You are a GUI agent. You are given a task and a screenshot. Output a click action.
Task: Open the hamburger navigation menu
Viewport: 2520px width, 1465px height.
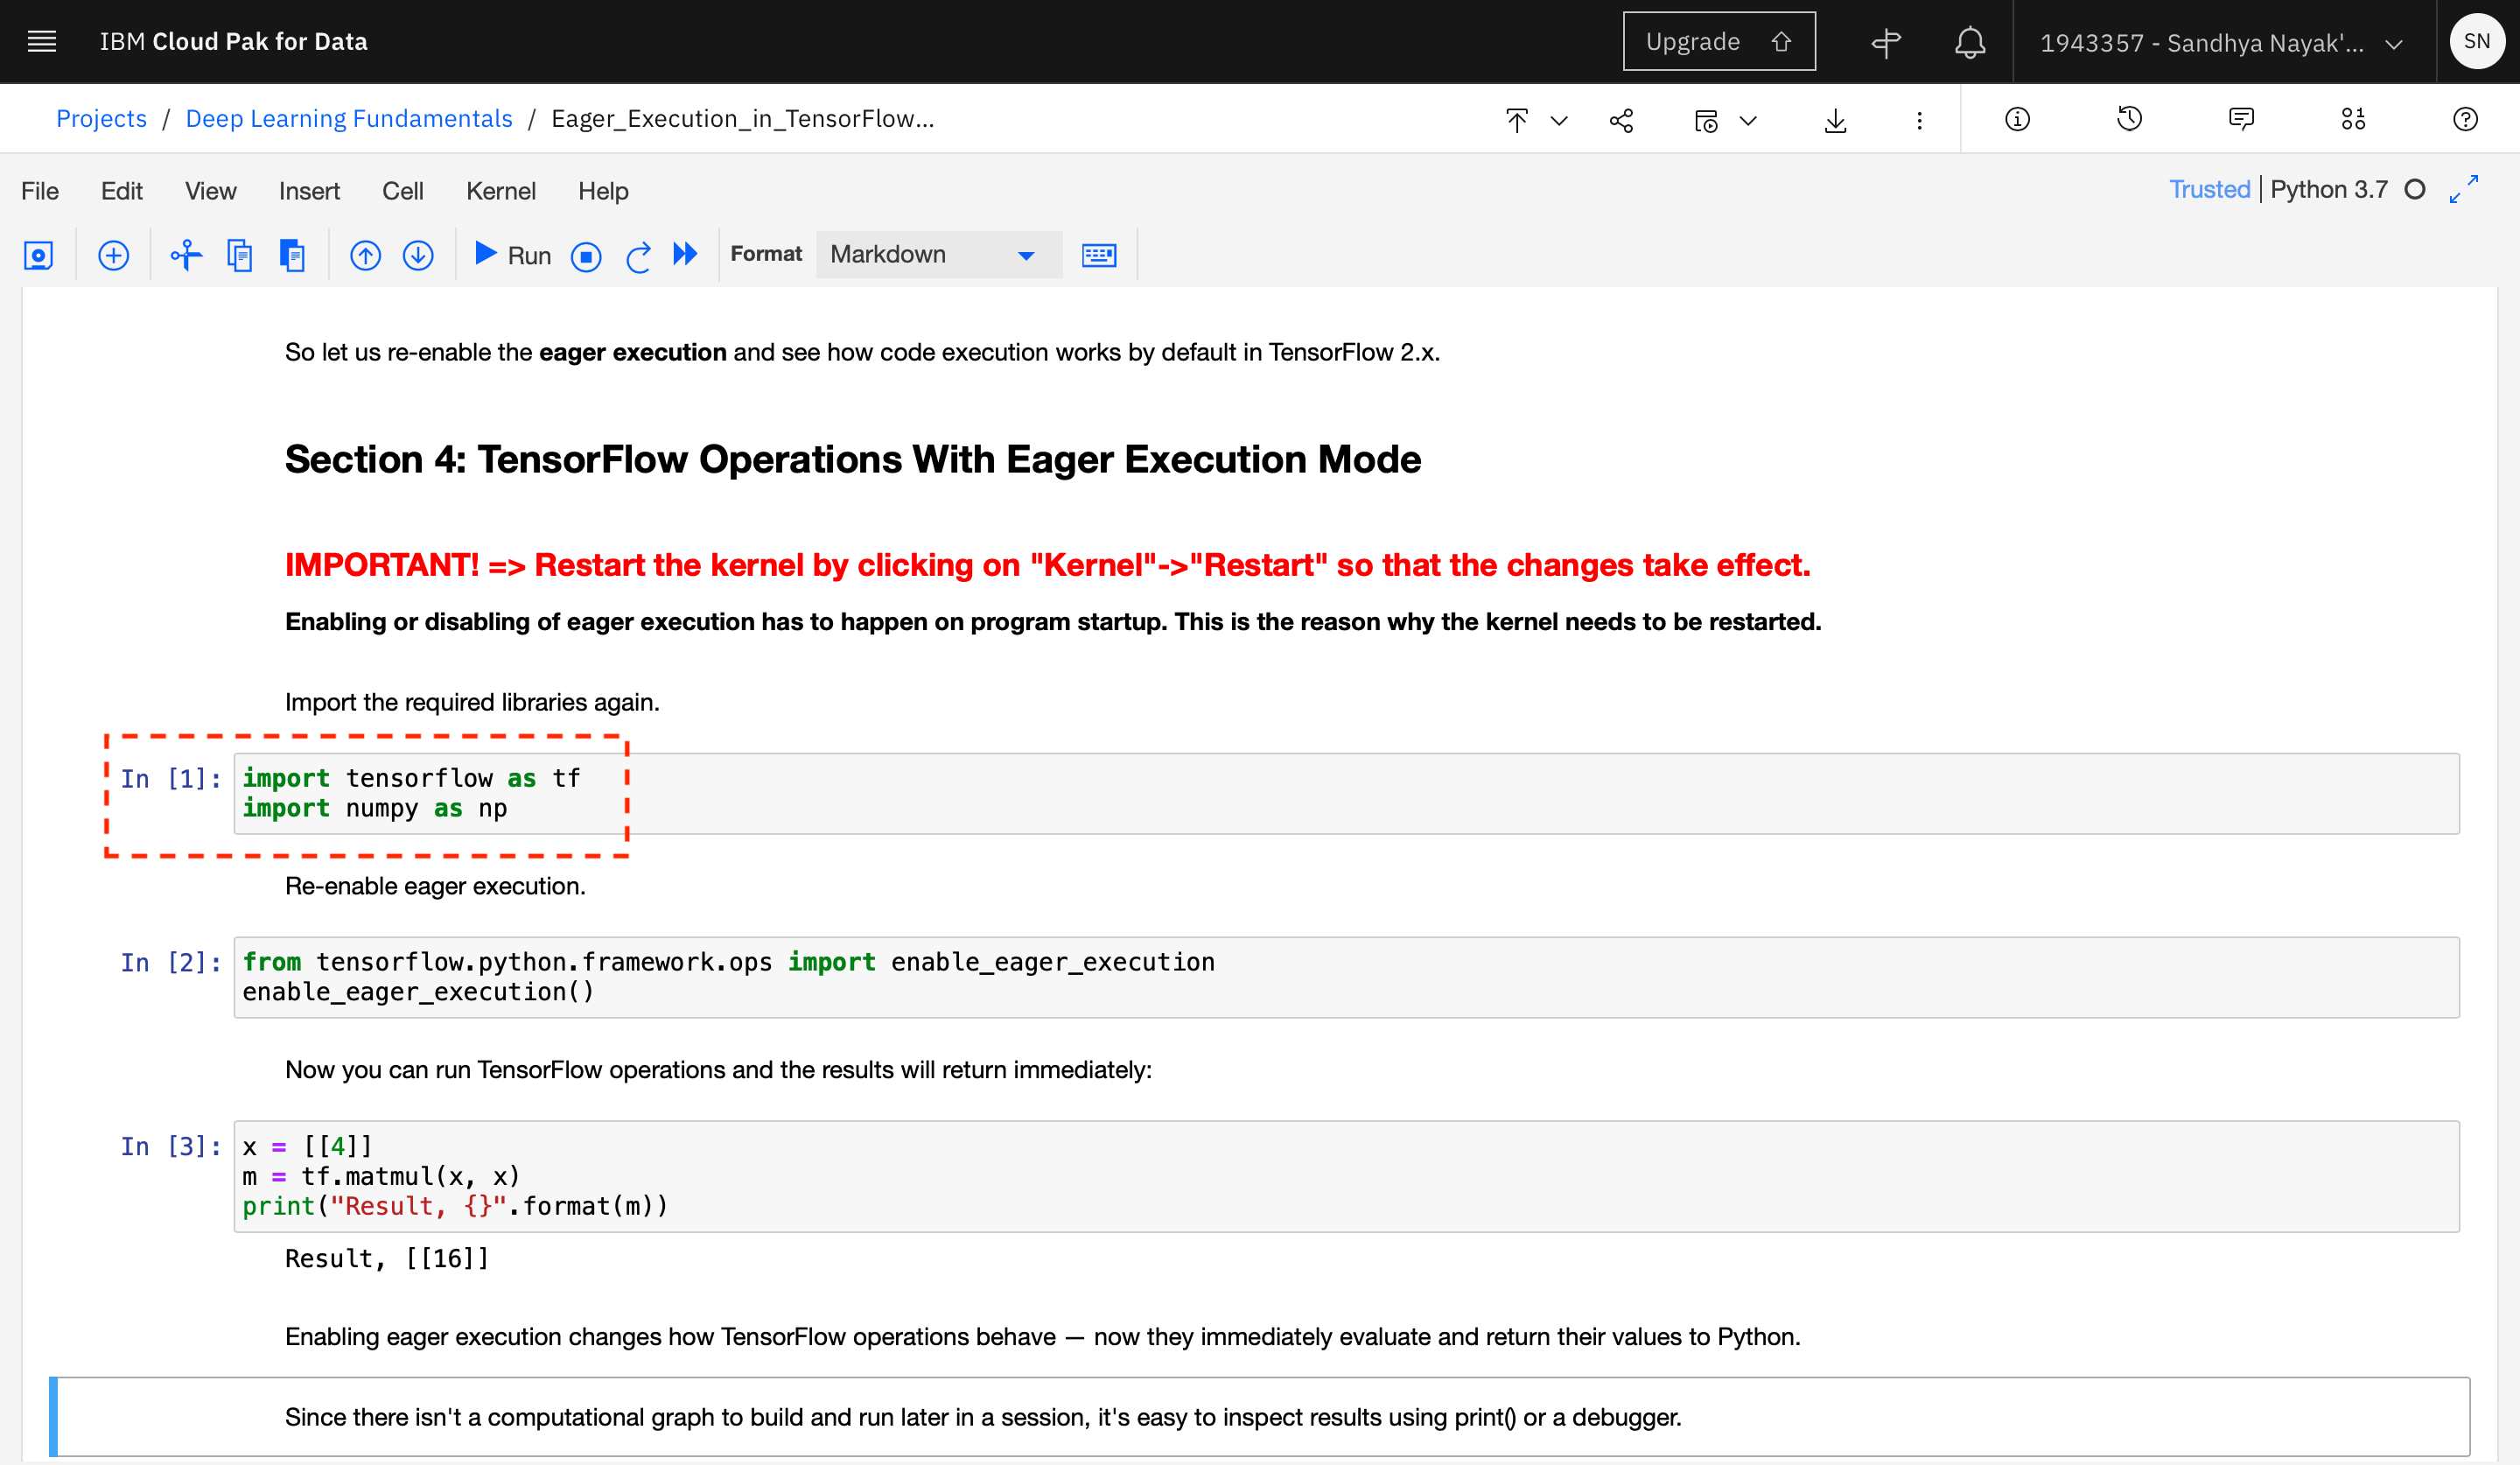(x=42, y=41)
